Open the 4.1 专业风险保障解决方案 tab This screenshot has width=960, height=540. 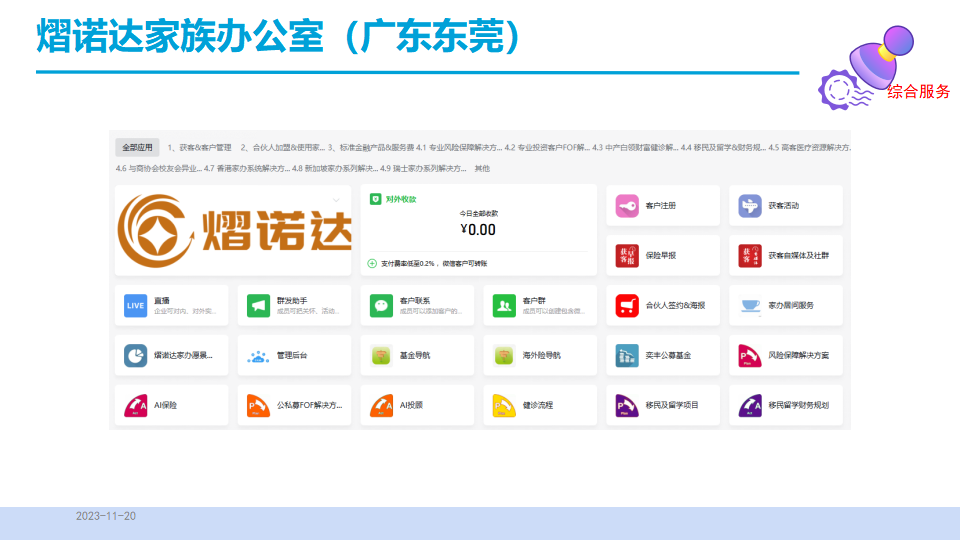[x=459, y=148]
